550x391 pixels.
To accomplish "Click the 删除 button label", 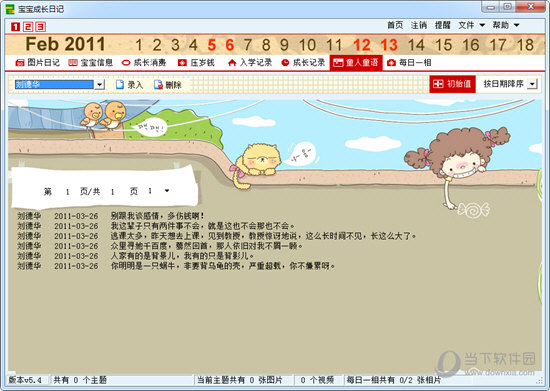I will [173, 85].
